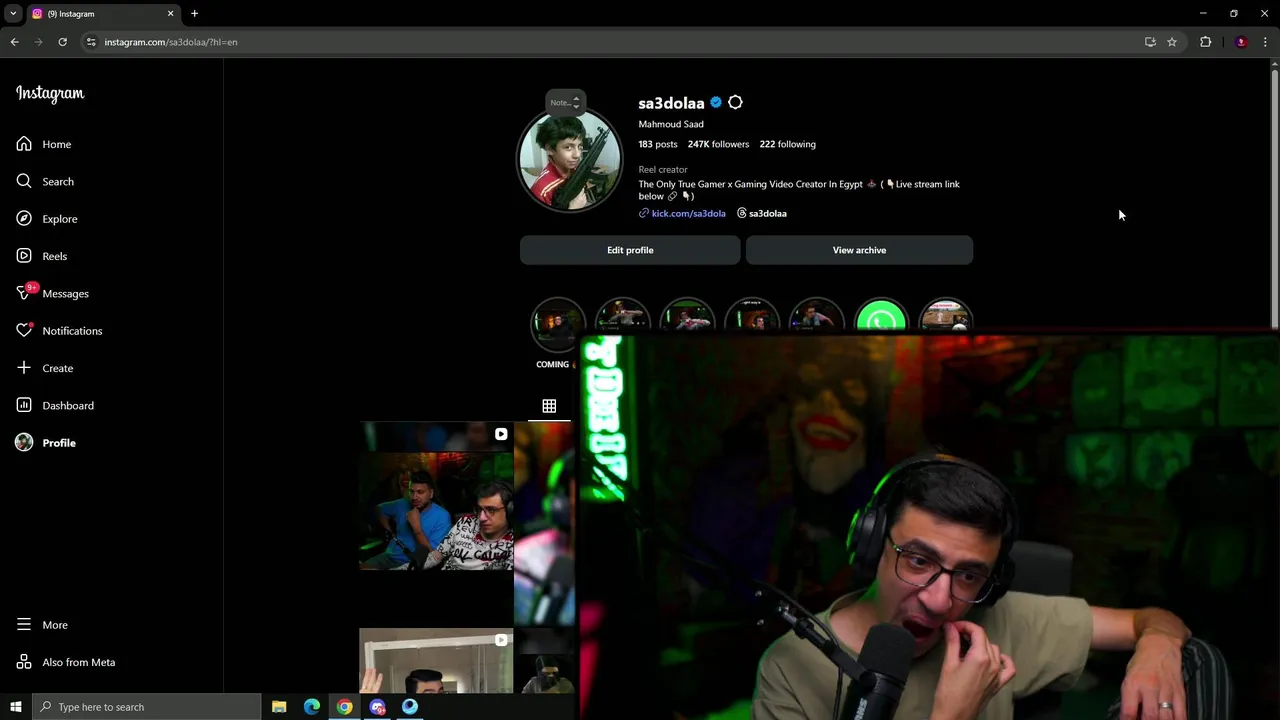1280x720 pixels.
Task: Open the Windows Start menu
Action: coord(15,707)
